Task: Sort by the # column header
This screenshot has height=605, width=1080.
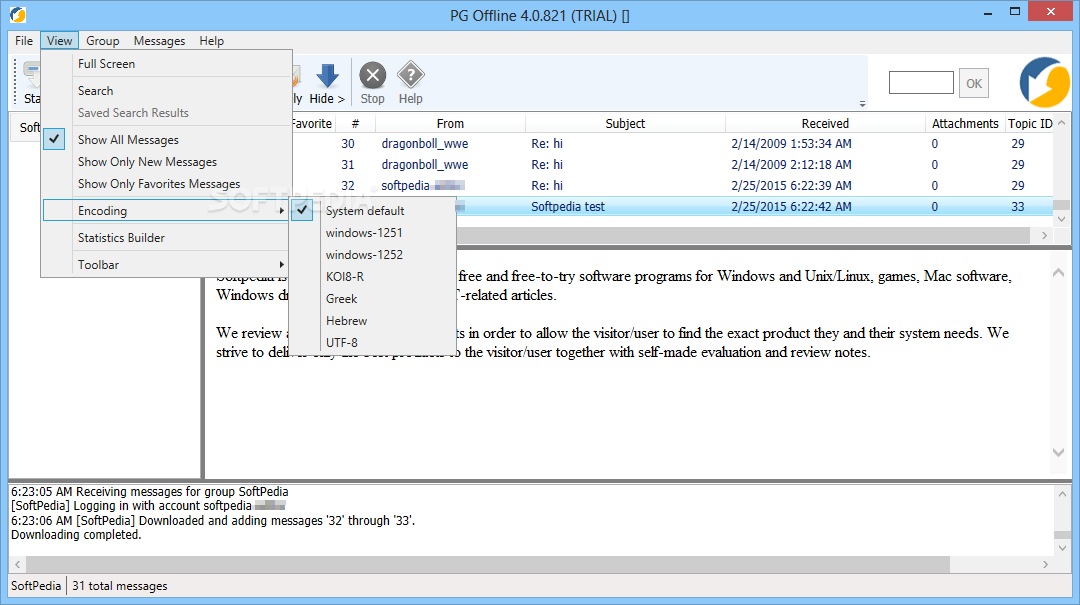Action: click(355, 123)
